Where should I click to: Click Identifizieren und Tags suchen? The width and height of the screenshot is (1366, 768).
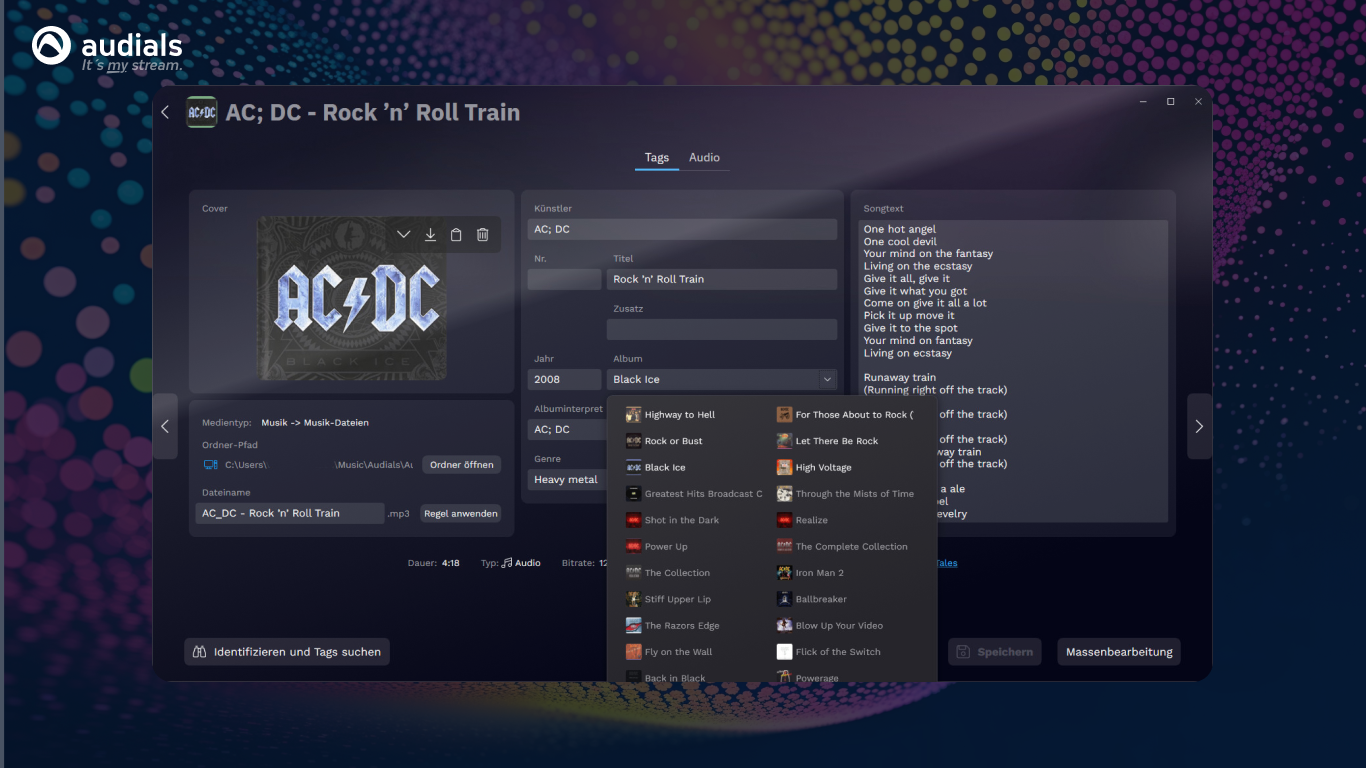pos(287,652)
